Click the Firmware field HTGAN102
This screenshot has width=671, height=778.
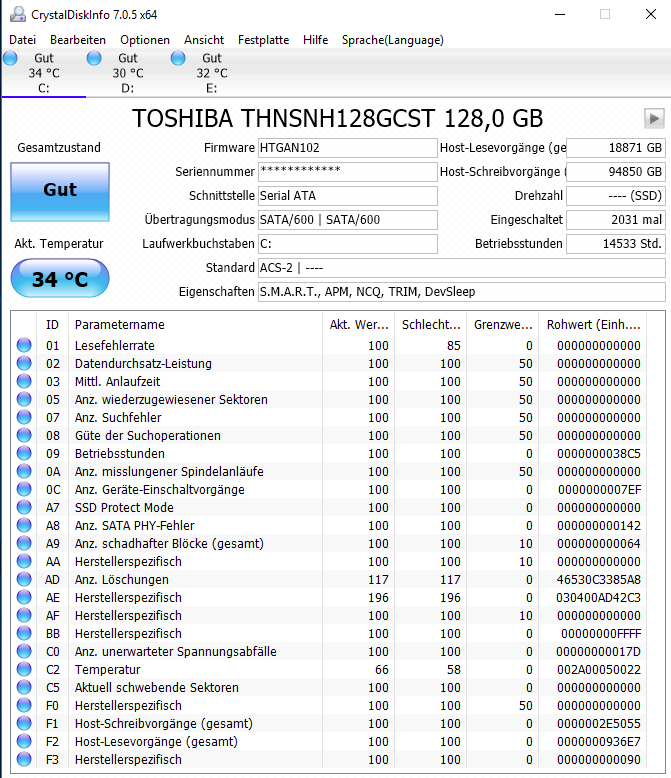(347, 148)
